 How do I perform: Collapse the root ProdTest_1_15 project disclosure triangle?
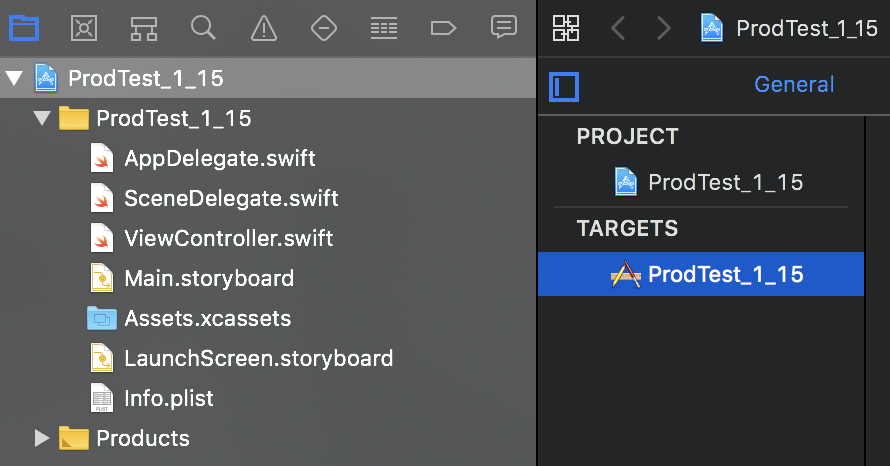coord(14,78)
